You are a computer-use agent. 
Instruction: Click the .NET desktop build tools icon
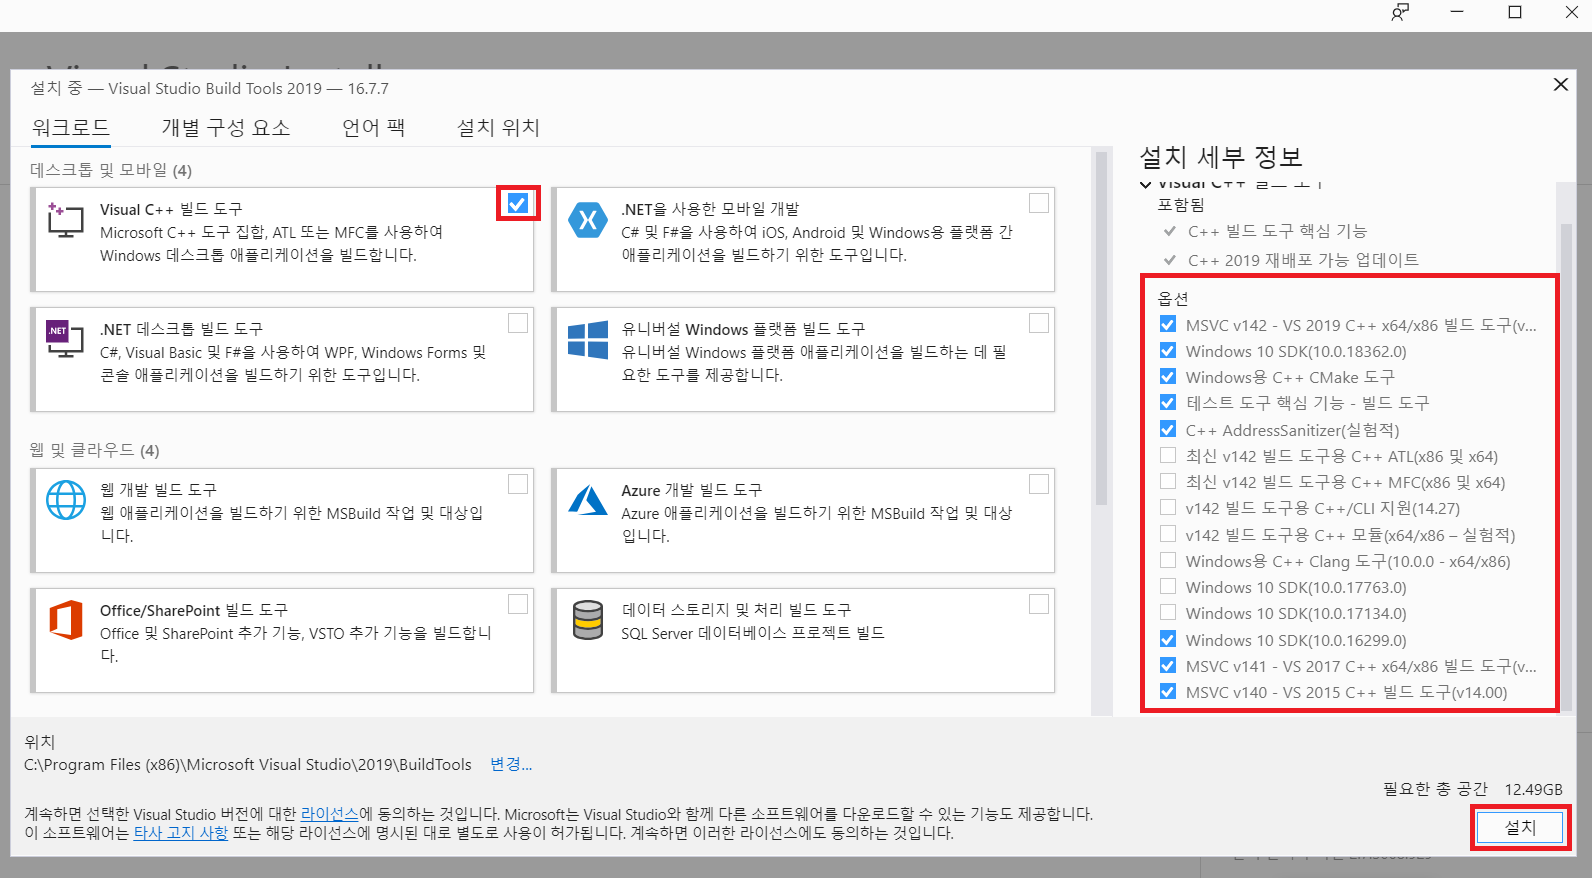coord(65,339)
